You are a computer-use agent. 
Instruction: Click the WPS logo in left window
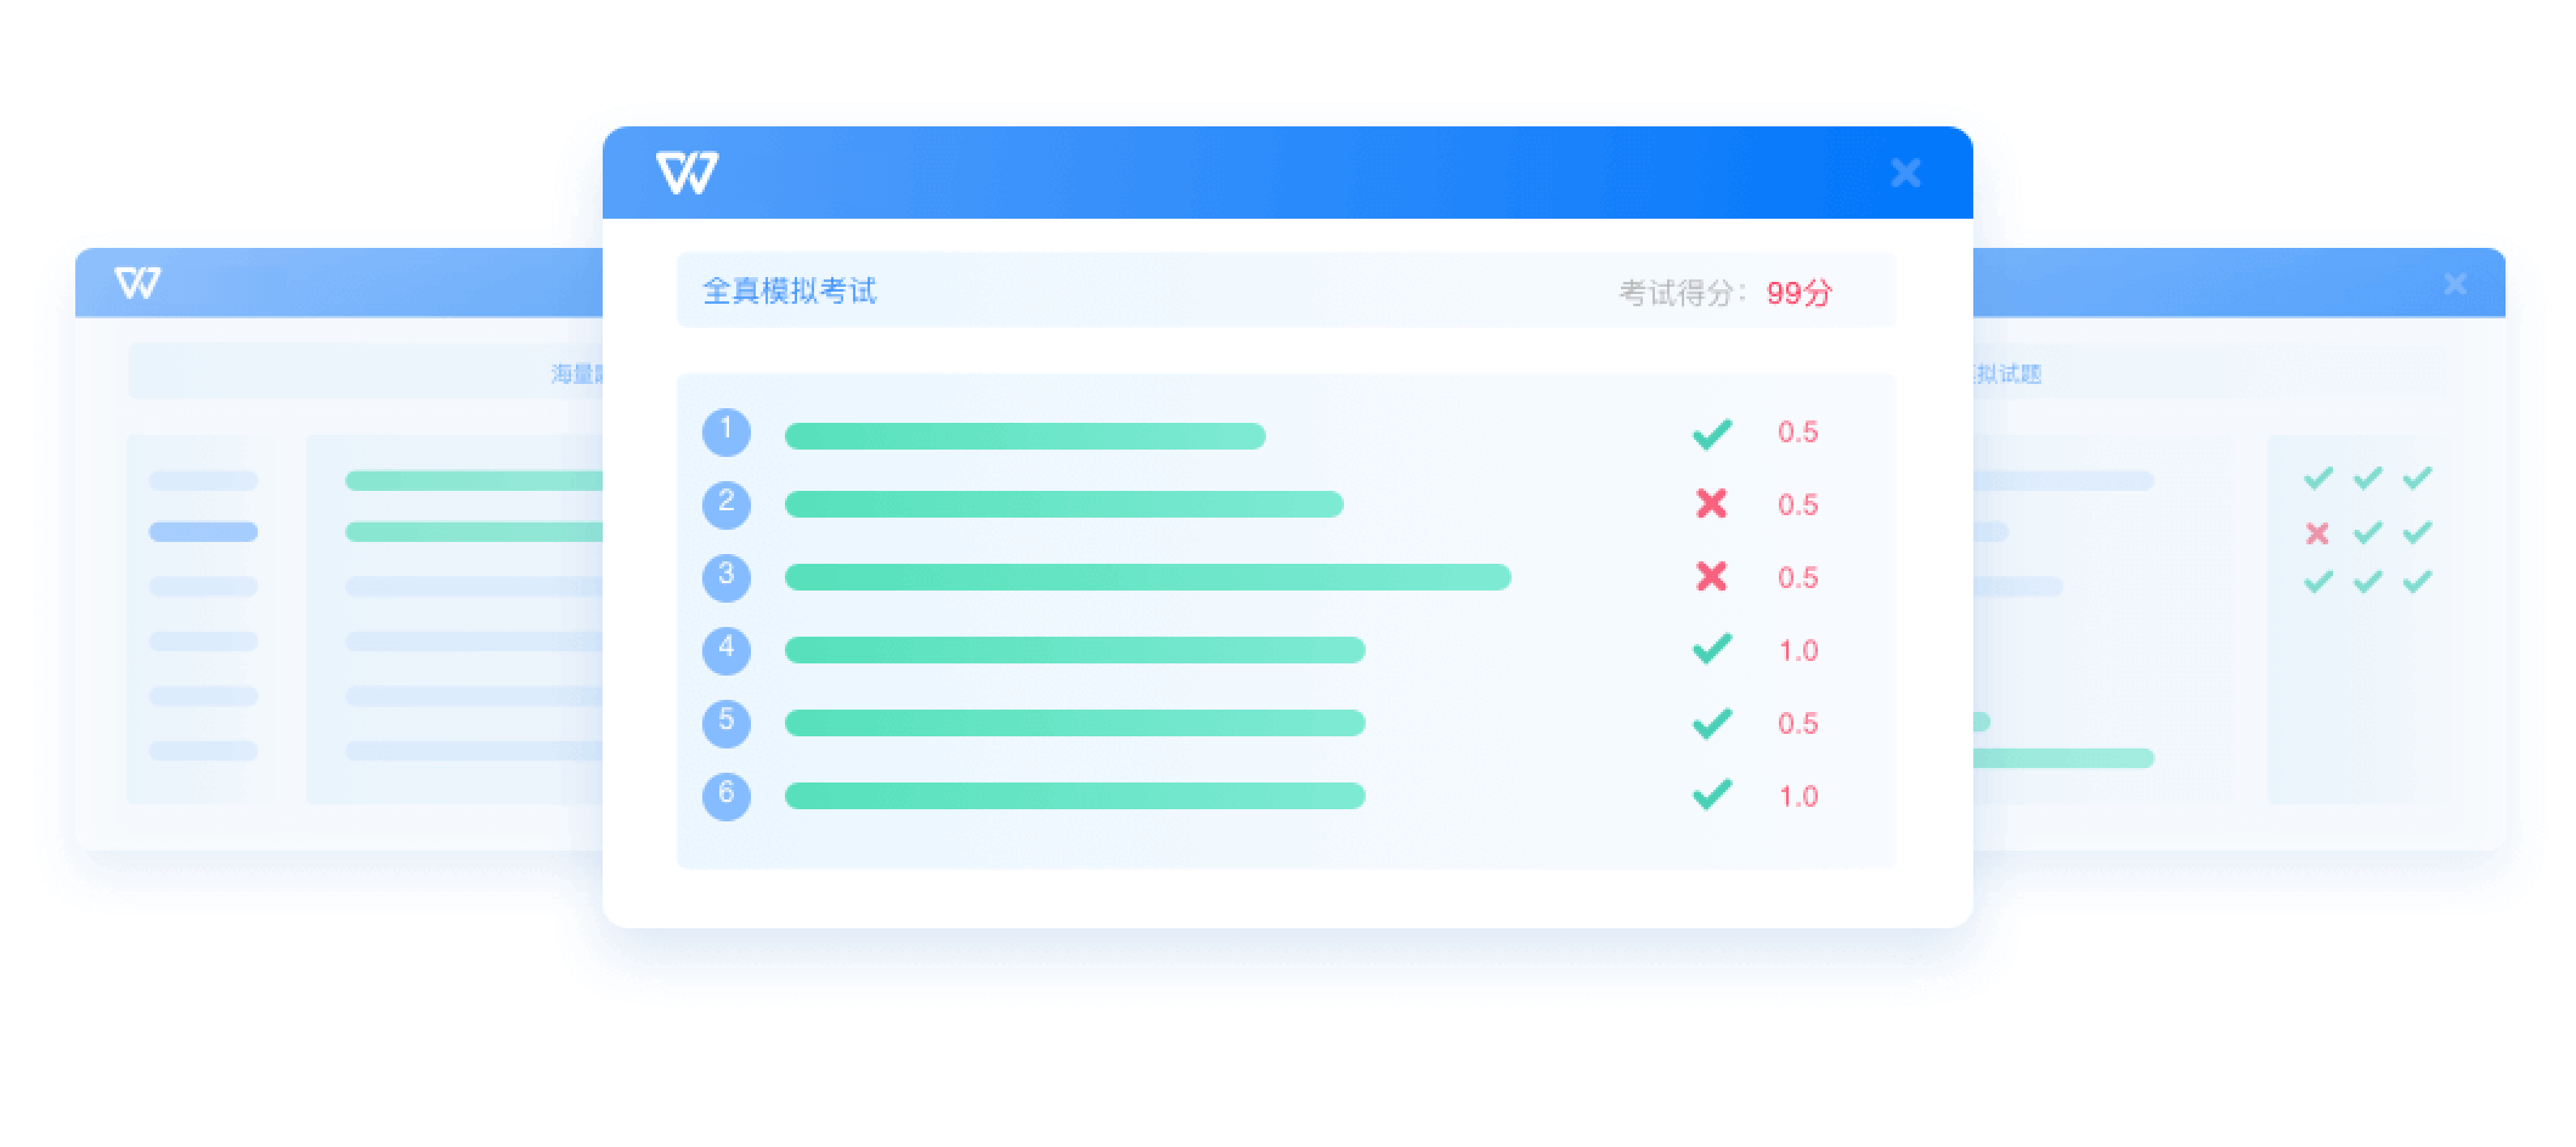click(x=137, y=283)
